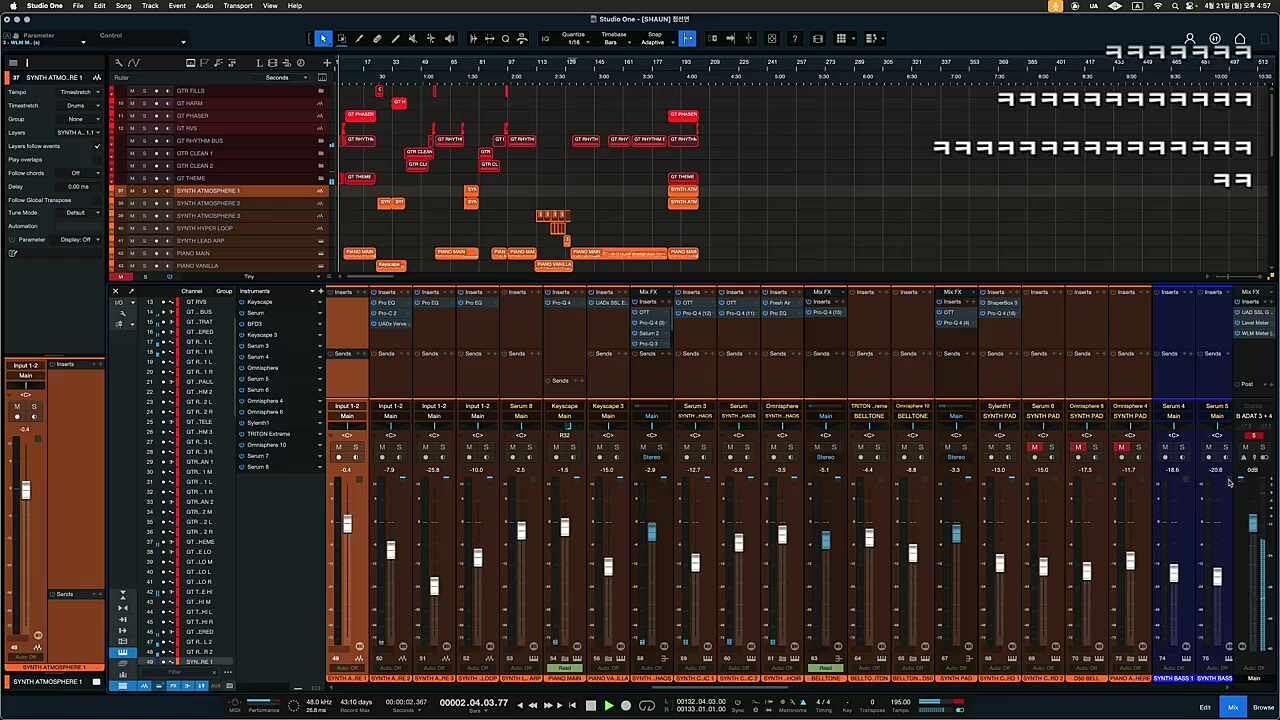Open the Event menu

(177, 6)
